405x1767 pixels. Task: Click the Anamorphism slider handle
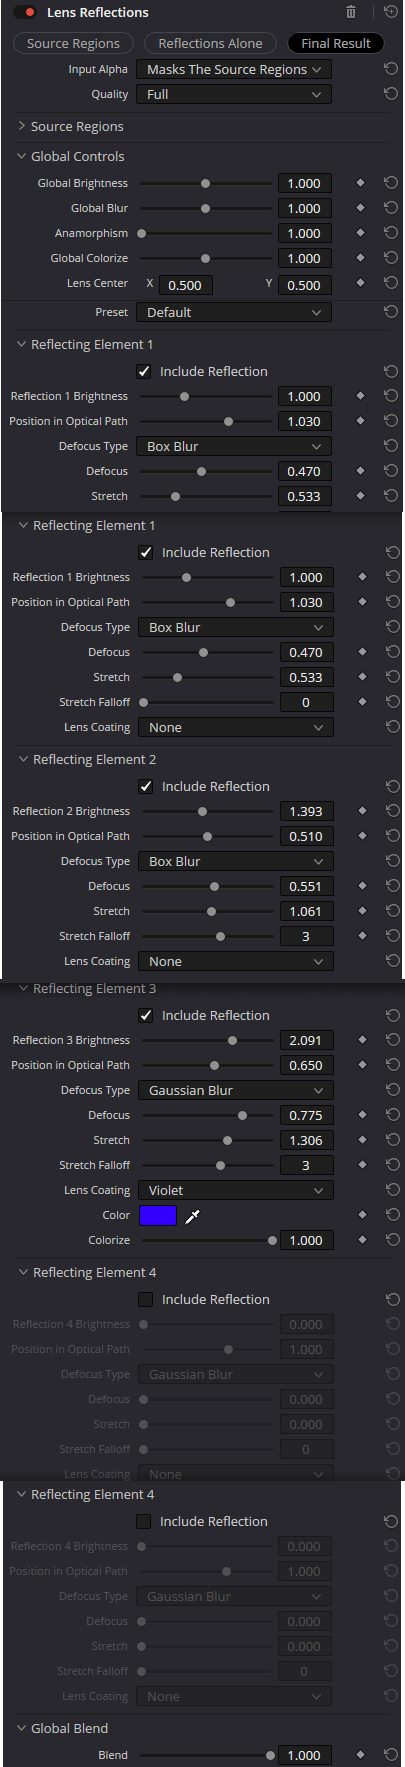[141, 233]
